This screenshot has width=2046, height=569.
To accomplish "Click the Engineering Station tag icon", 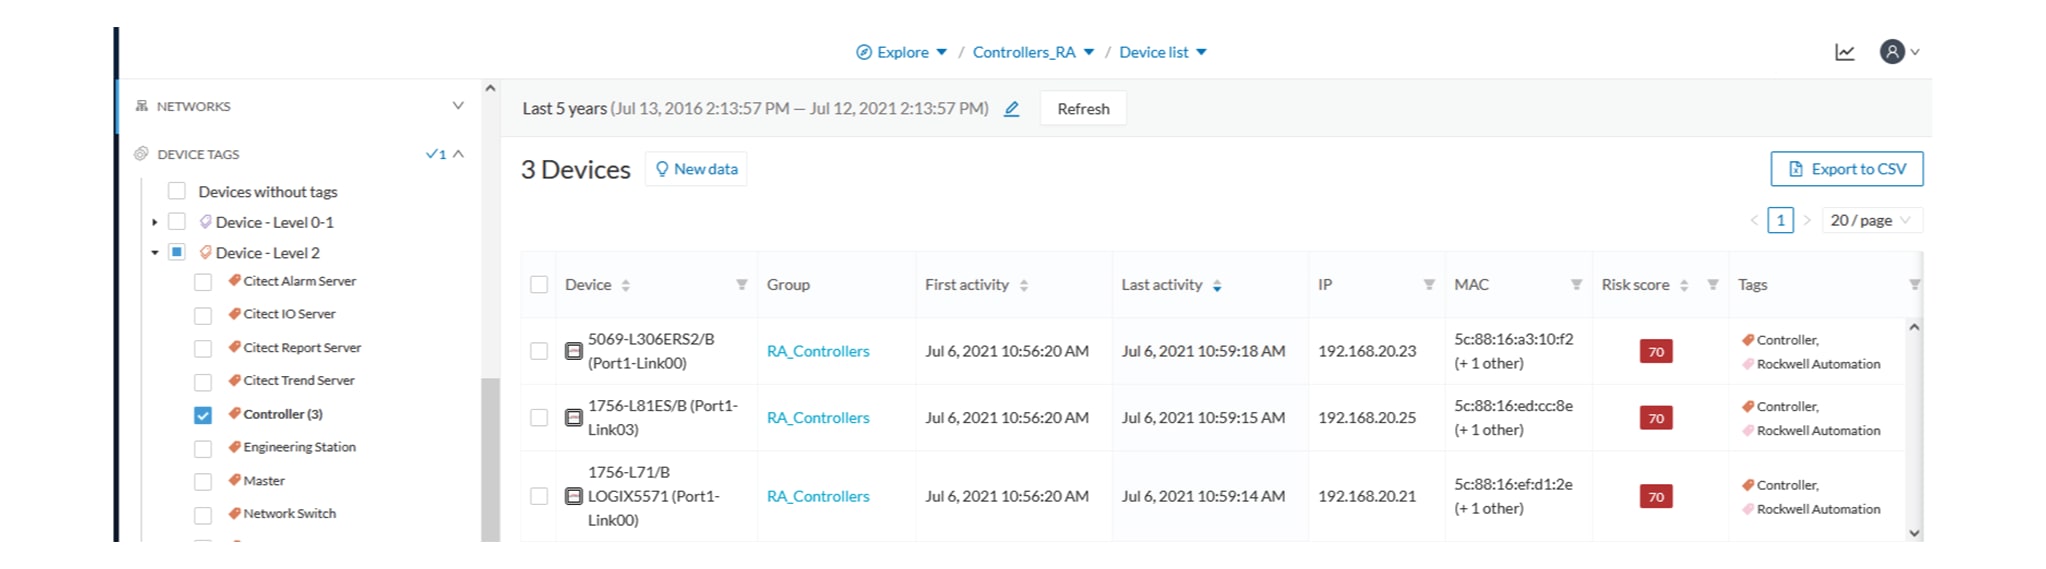I will click(x=234, y=447).
